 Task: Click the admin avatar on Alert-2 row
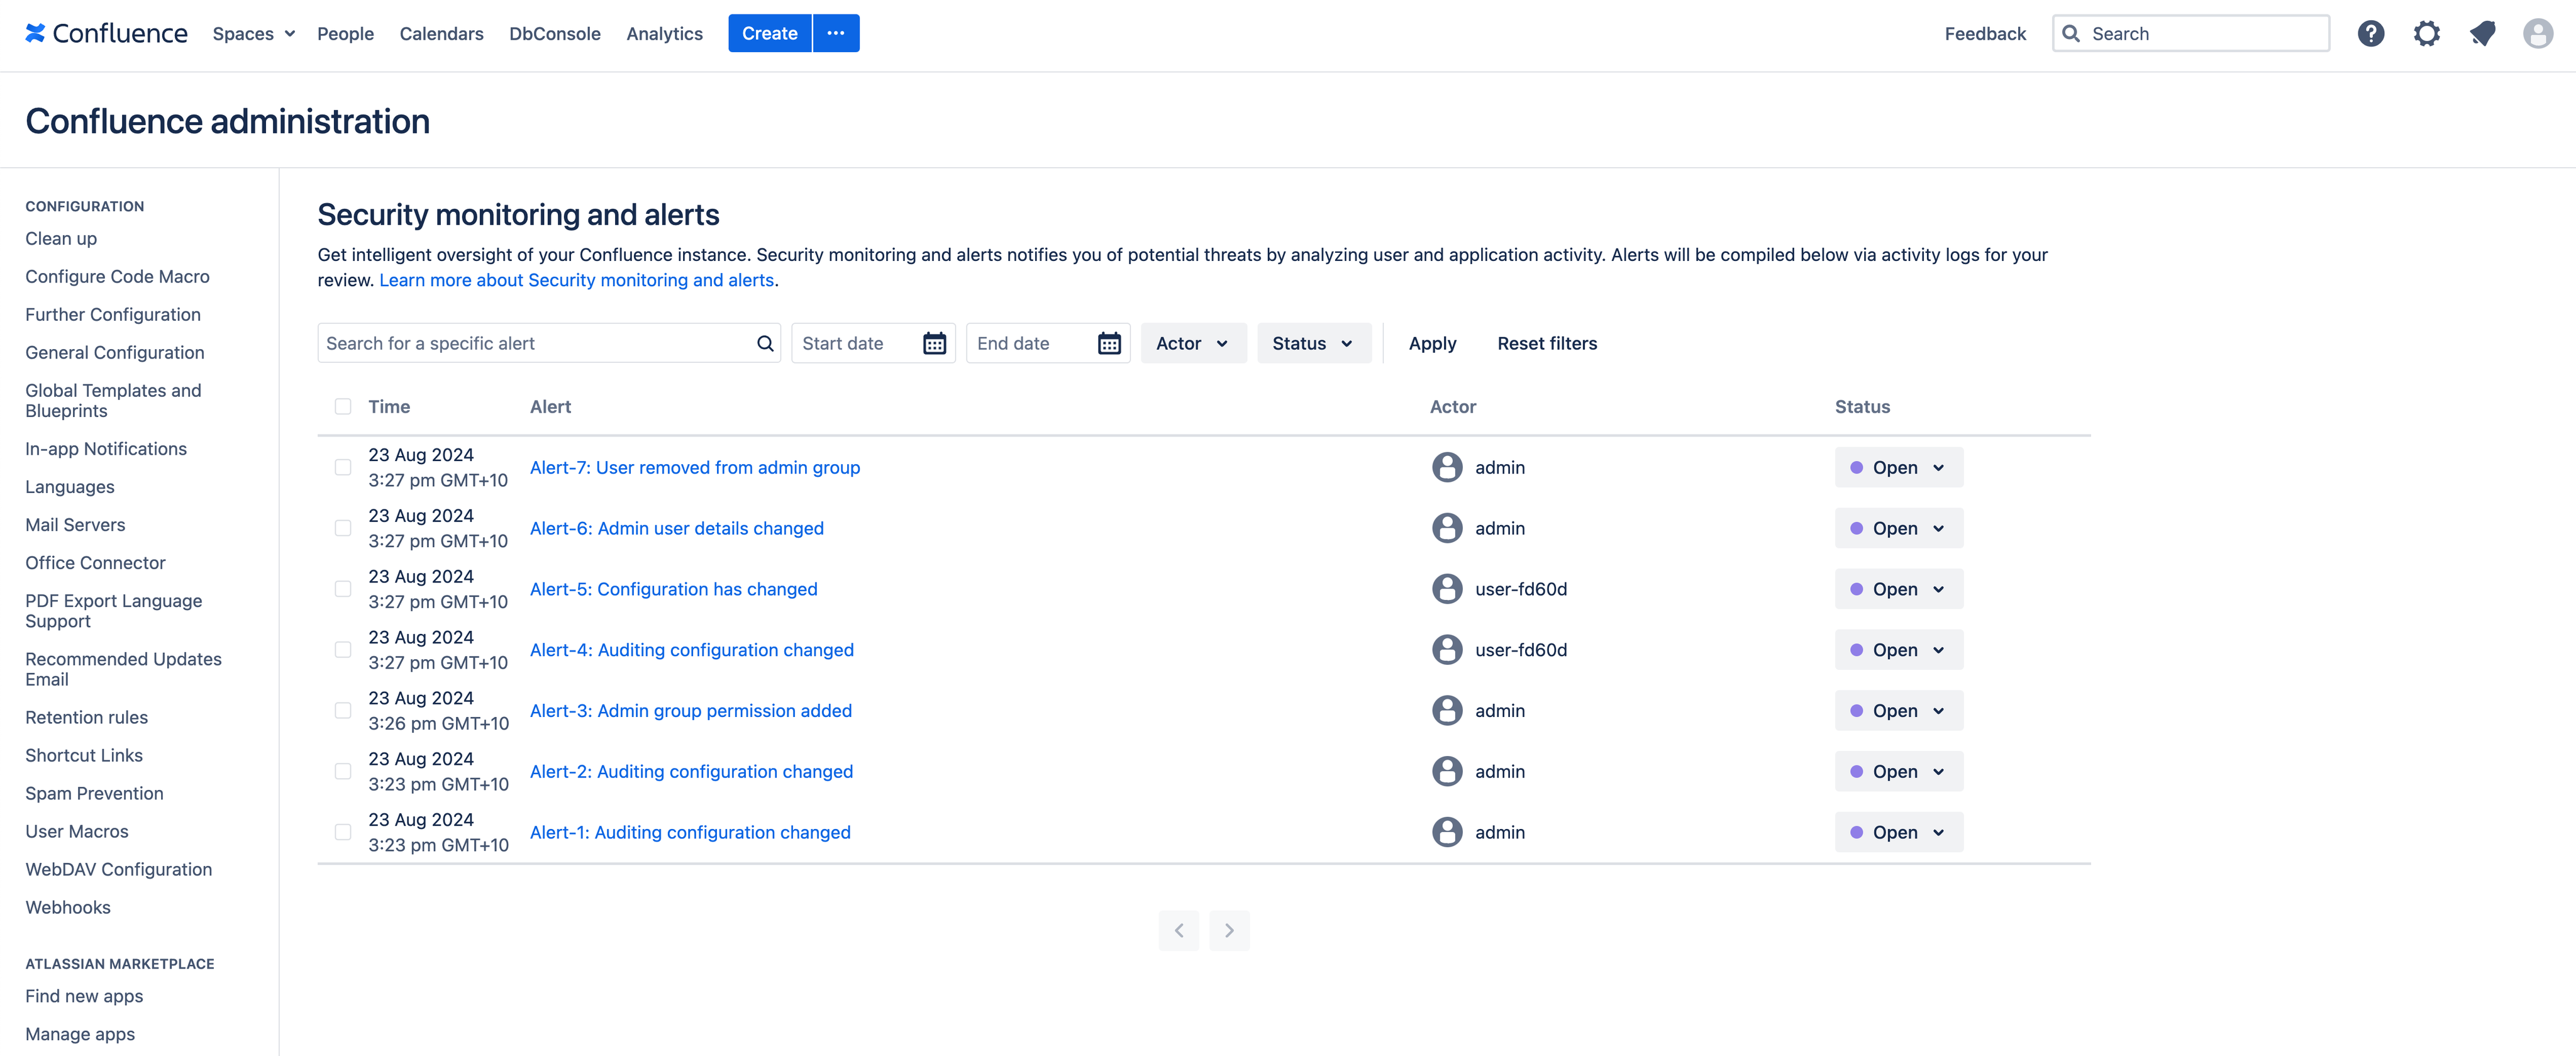click(1447, 771)
